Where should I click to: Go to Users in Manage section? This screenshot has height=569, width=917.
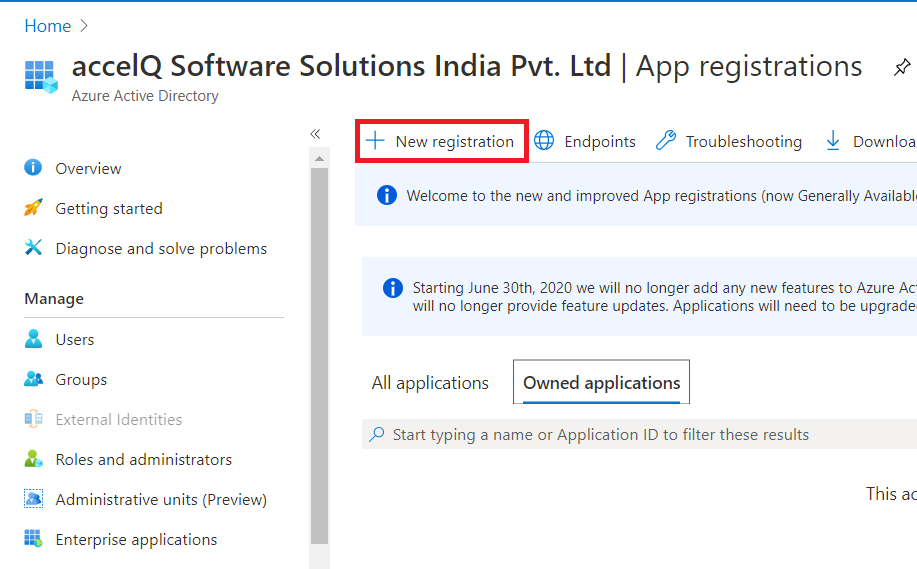pyautogui.click(x=74, y=340)
